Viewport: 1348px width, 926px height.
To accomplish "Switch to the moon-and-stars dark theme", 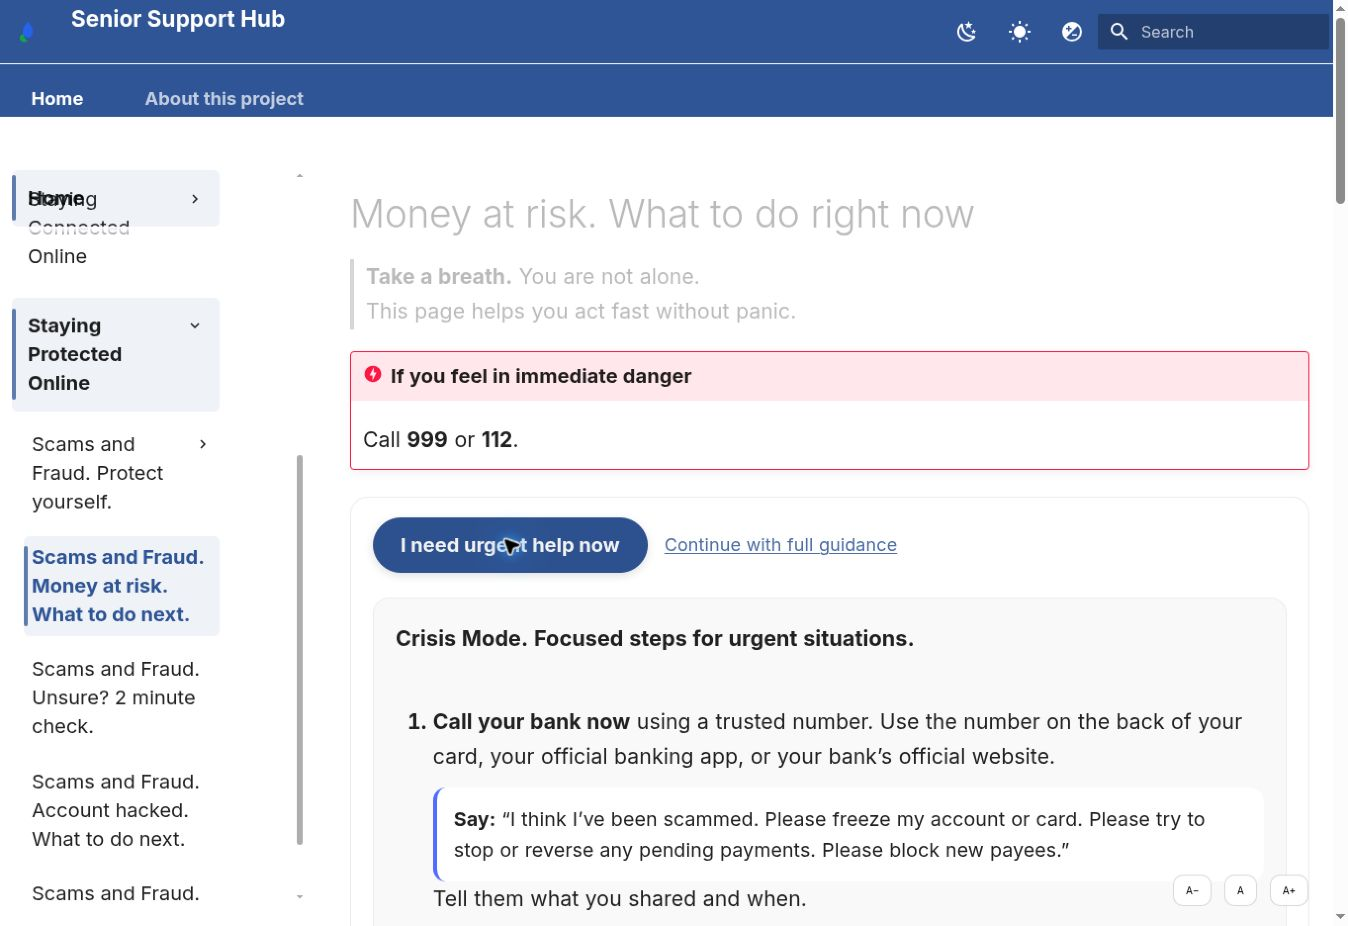I will click(966, 32).
